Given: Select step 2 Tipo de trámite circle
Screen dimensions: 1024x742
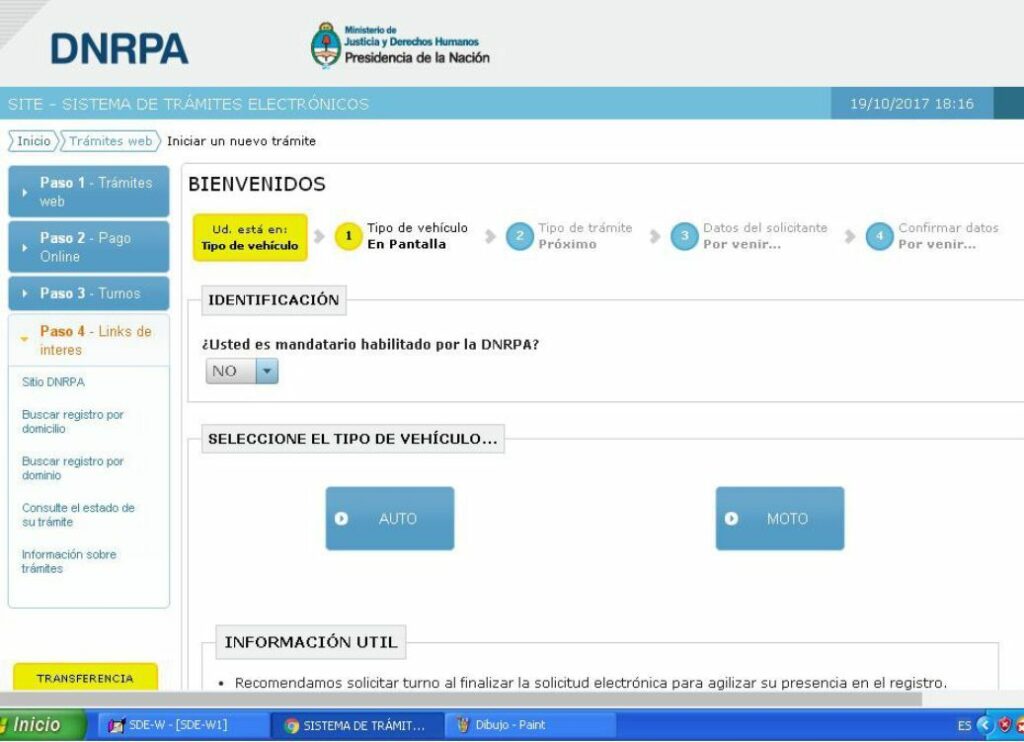Looking at the screenshot, I should (x=521, y=236).
